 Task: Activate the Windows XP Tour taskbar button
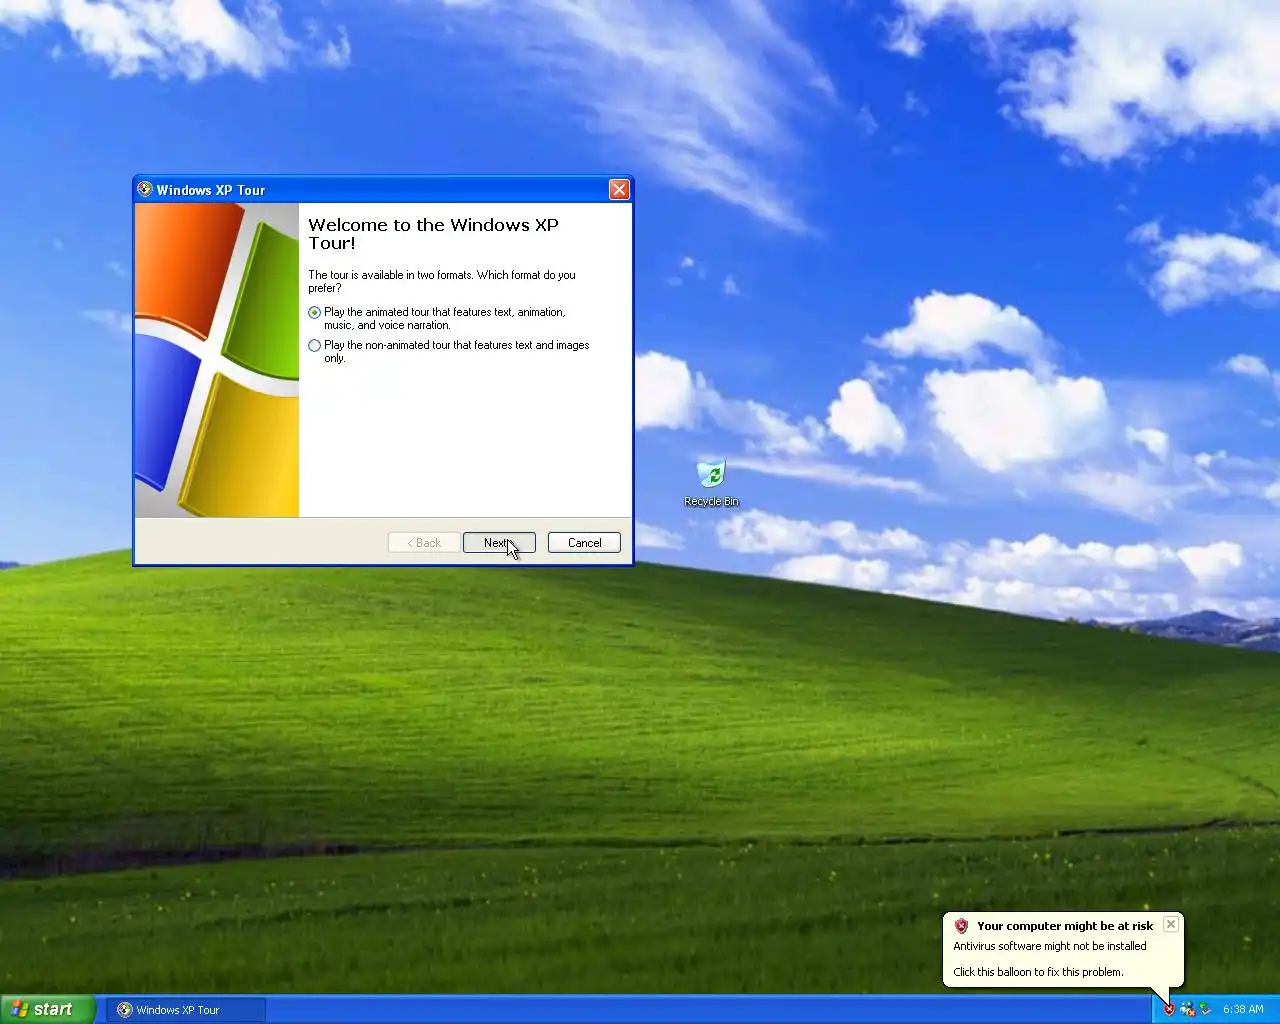click(187, 1010)
